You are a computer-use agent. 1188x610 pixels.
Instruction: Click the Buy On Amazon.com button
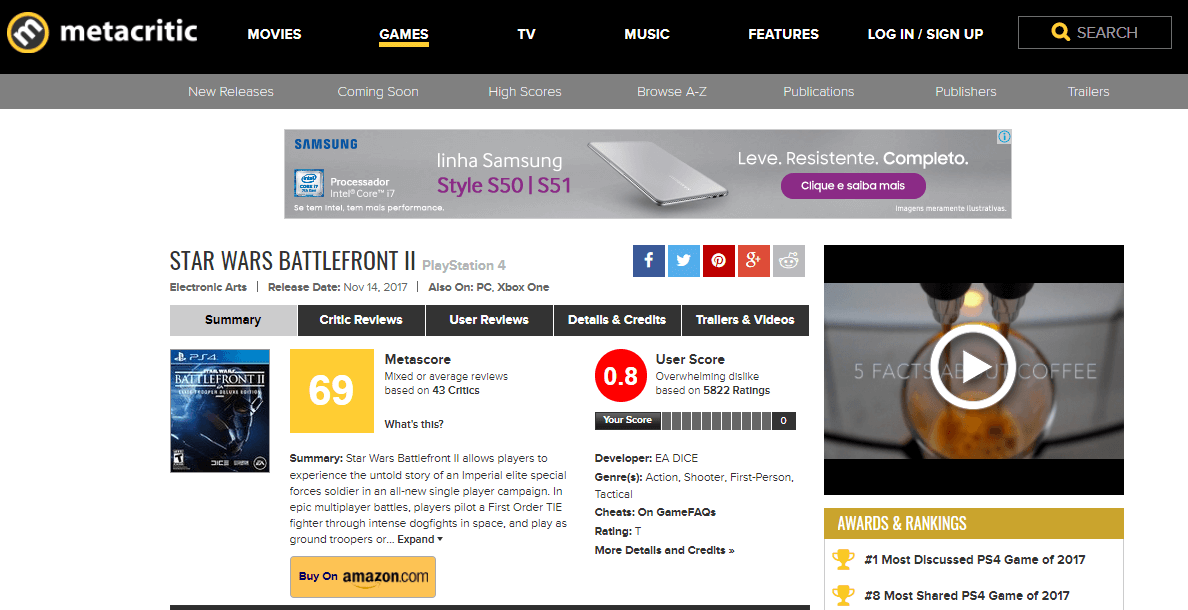[x=363, y=577]
